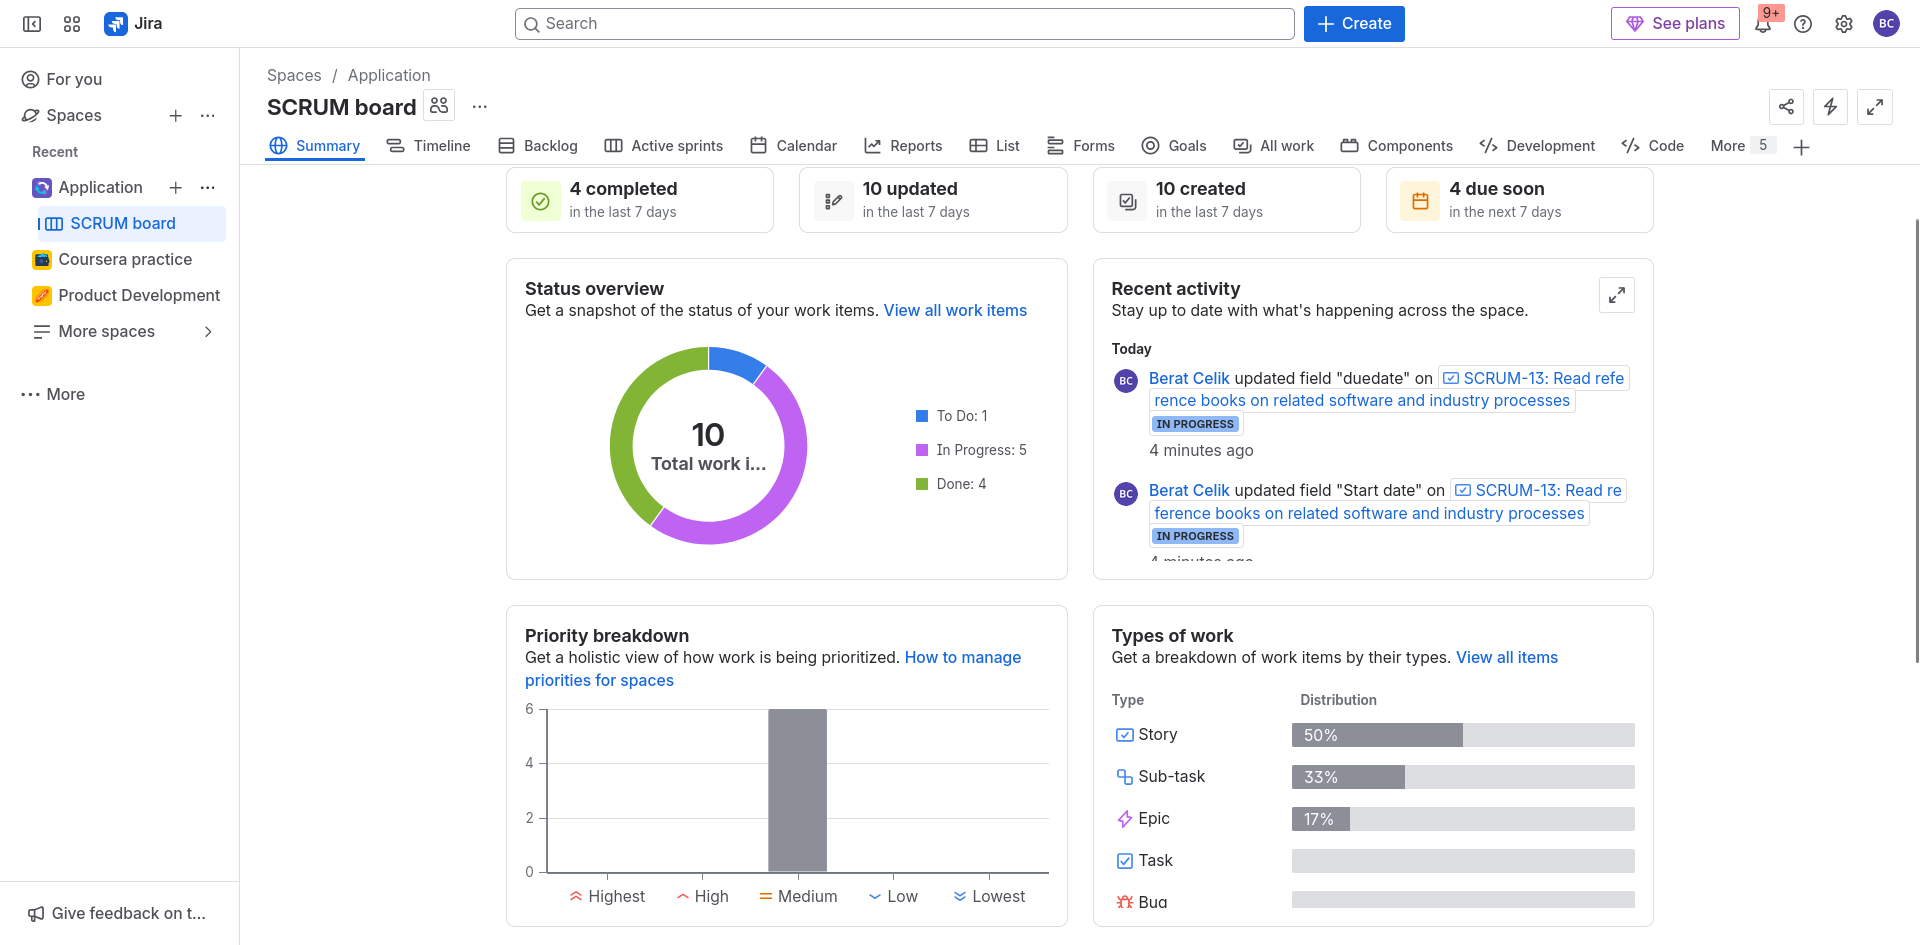Open the help question mark icon
The image size is (1920, 945).
point(1803,24)
